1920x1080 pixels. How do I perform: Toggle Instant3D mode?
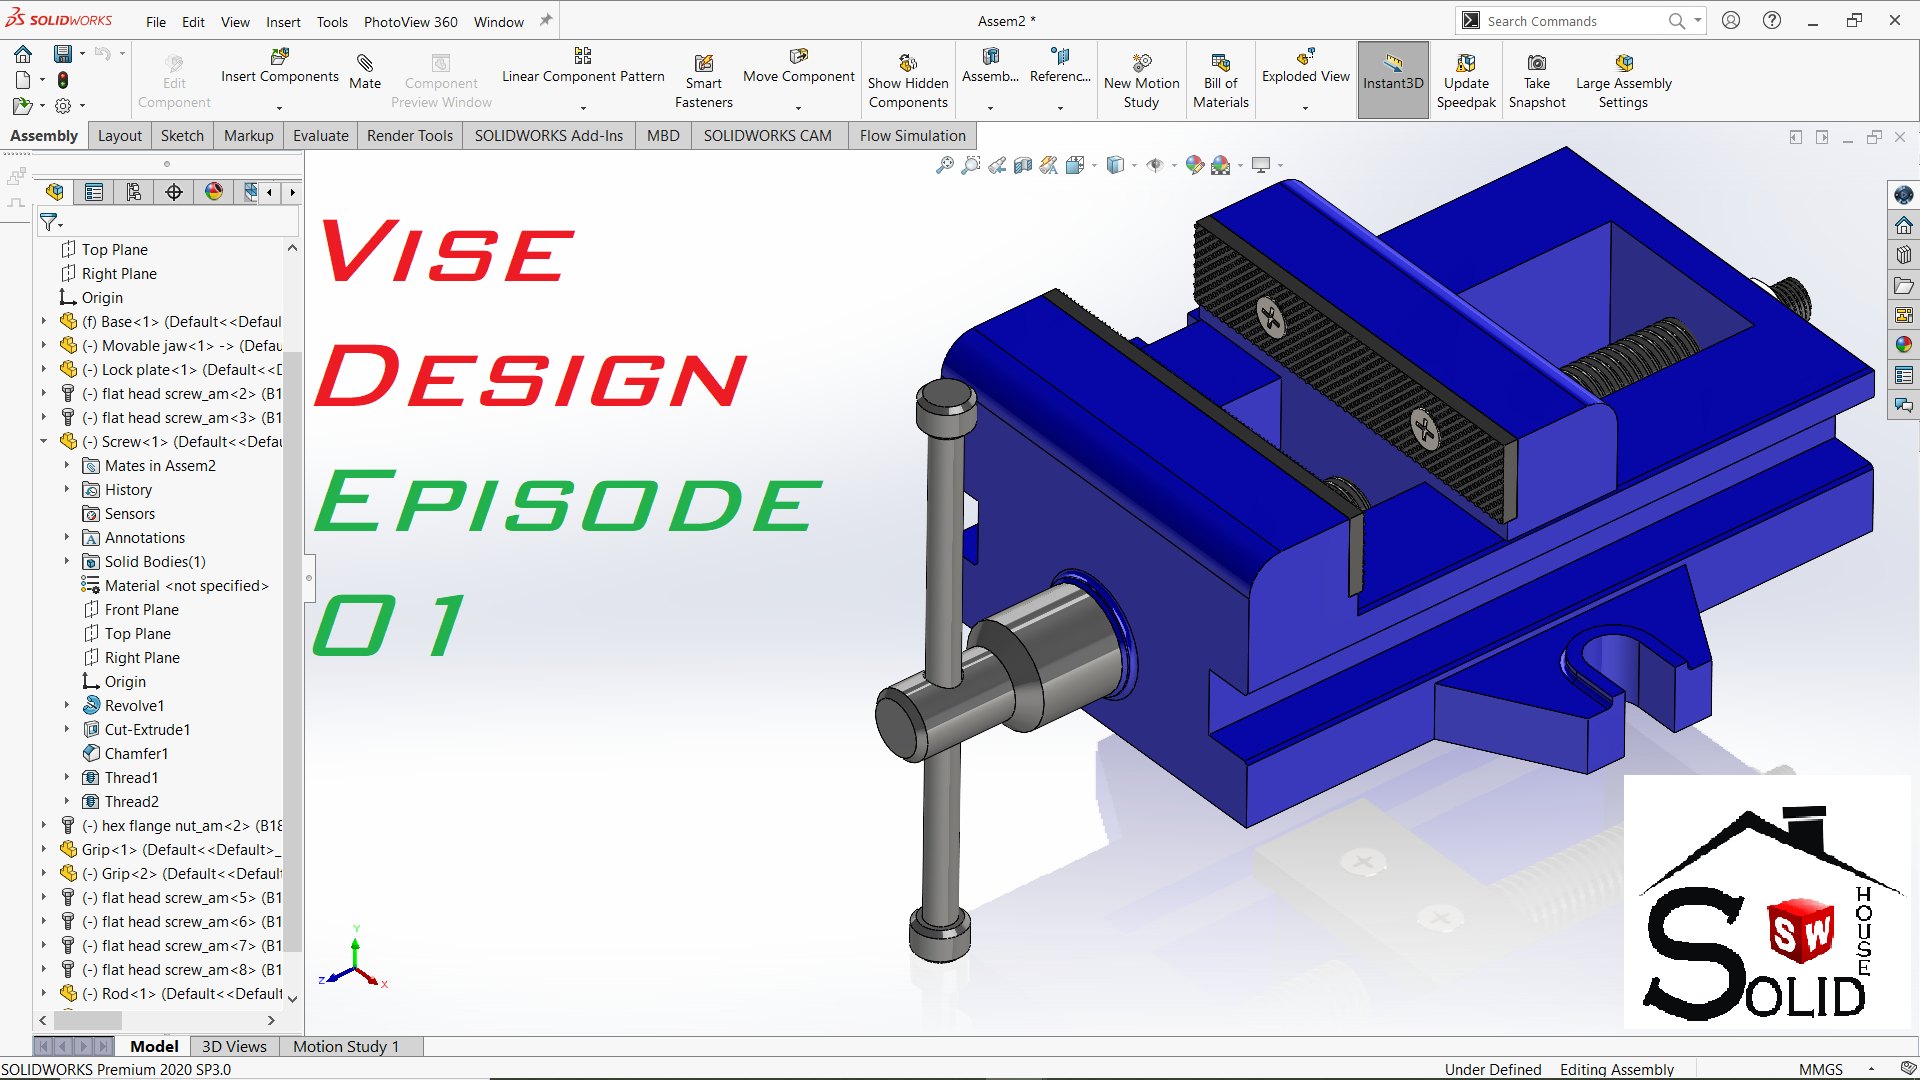(x=1393, y=81)
